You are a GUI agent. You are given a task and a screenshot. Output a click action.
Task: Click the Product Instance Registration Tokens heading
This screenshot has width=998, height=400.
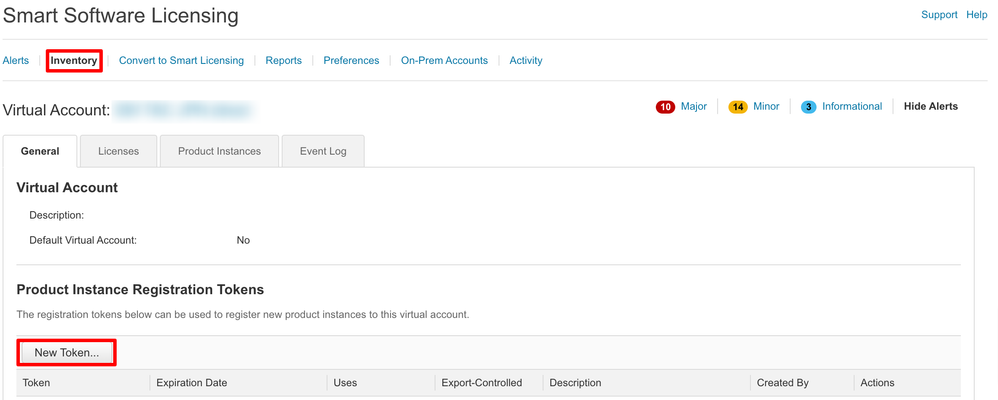[x=140, y=290]
